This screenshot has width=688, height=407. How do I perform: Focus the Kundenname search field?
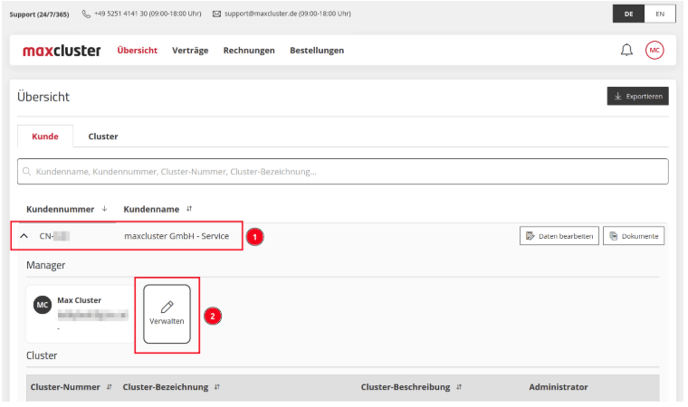click(343, 171)
